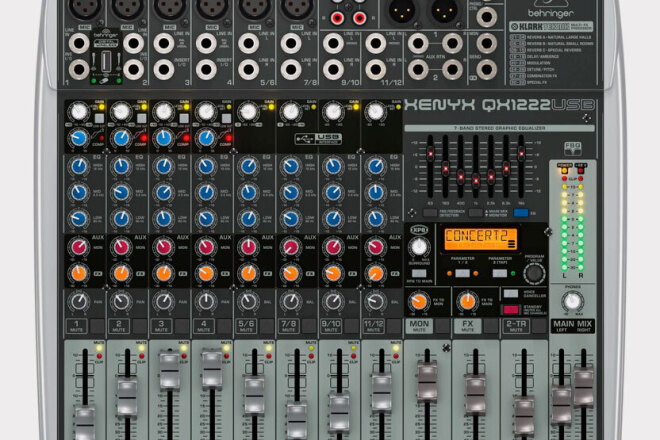Adjust the channel 2 COMP compressor knob
Viewport: 660px width, 440px height.
point(121,138)
